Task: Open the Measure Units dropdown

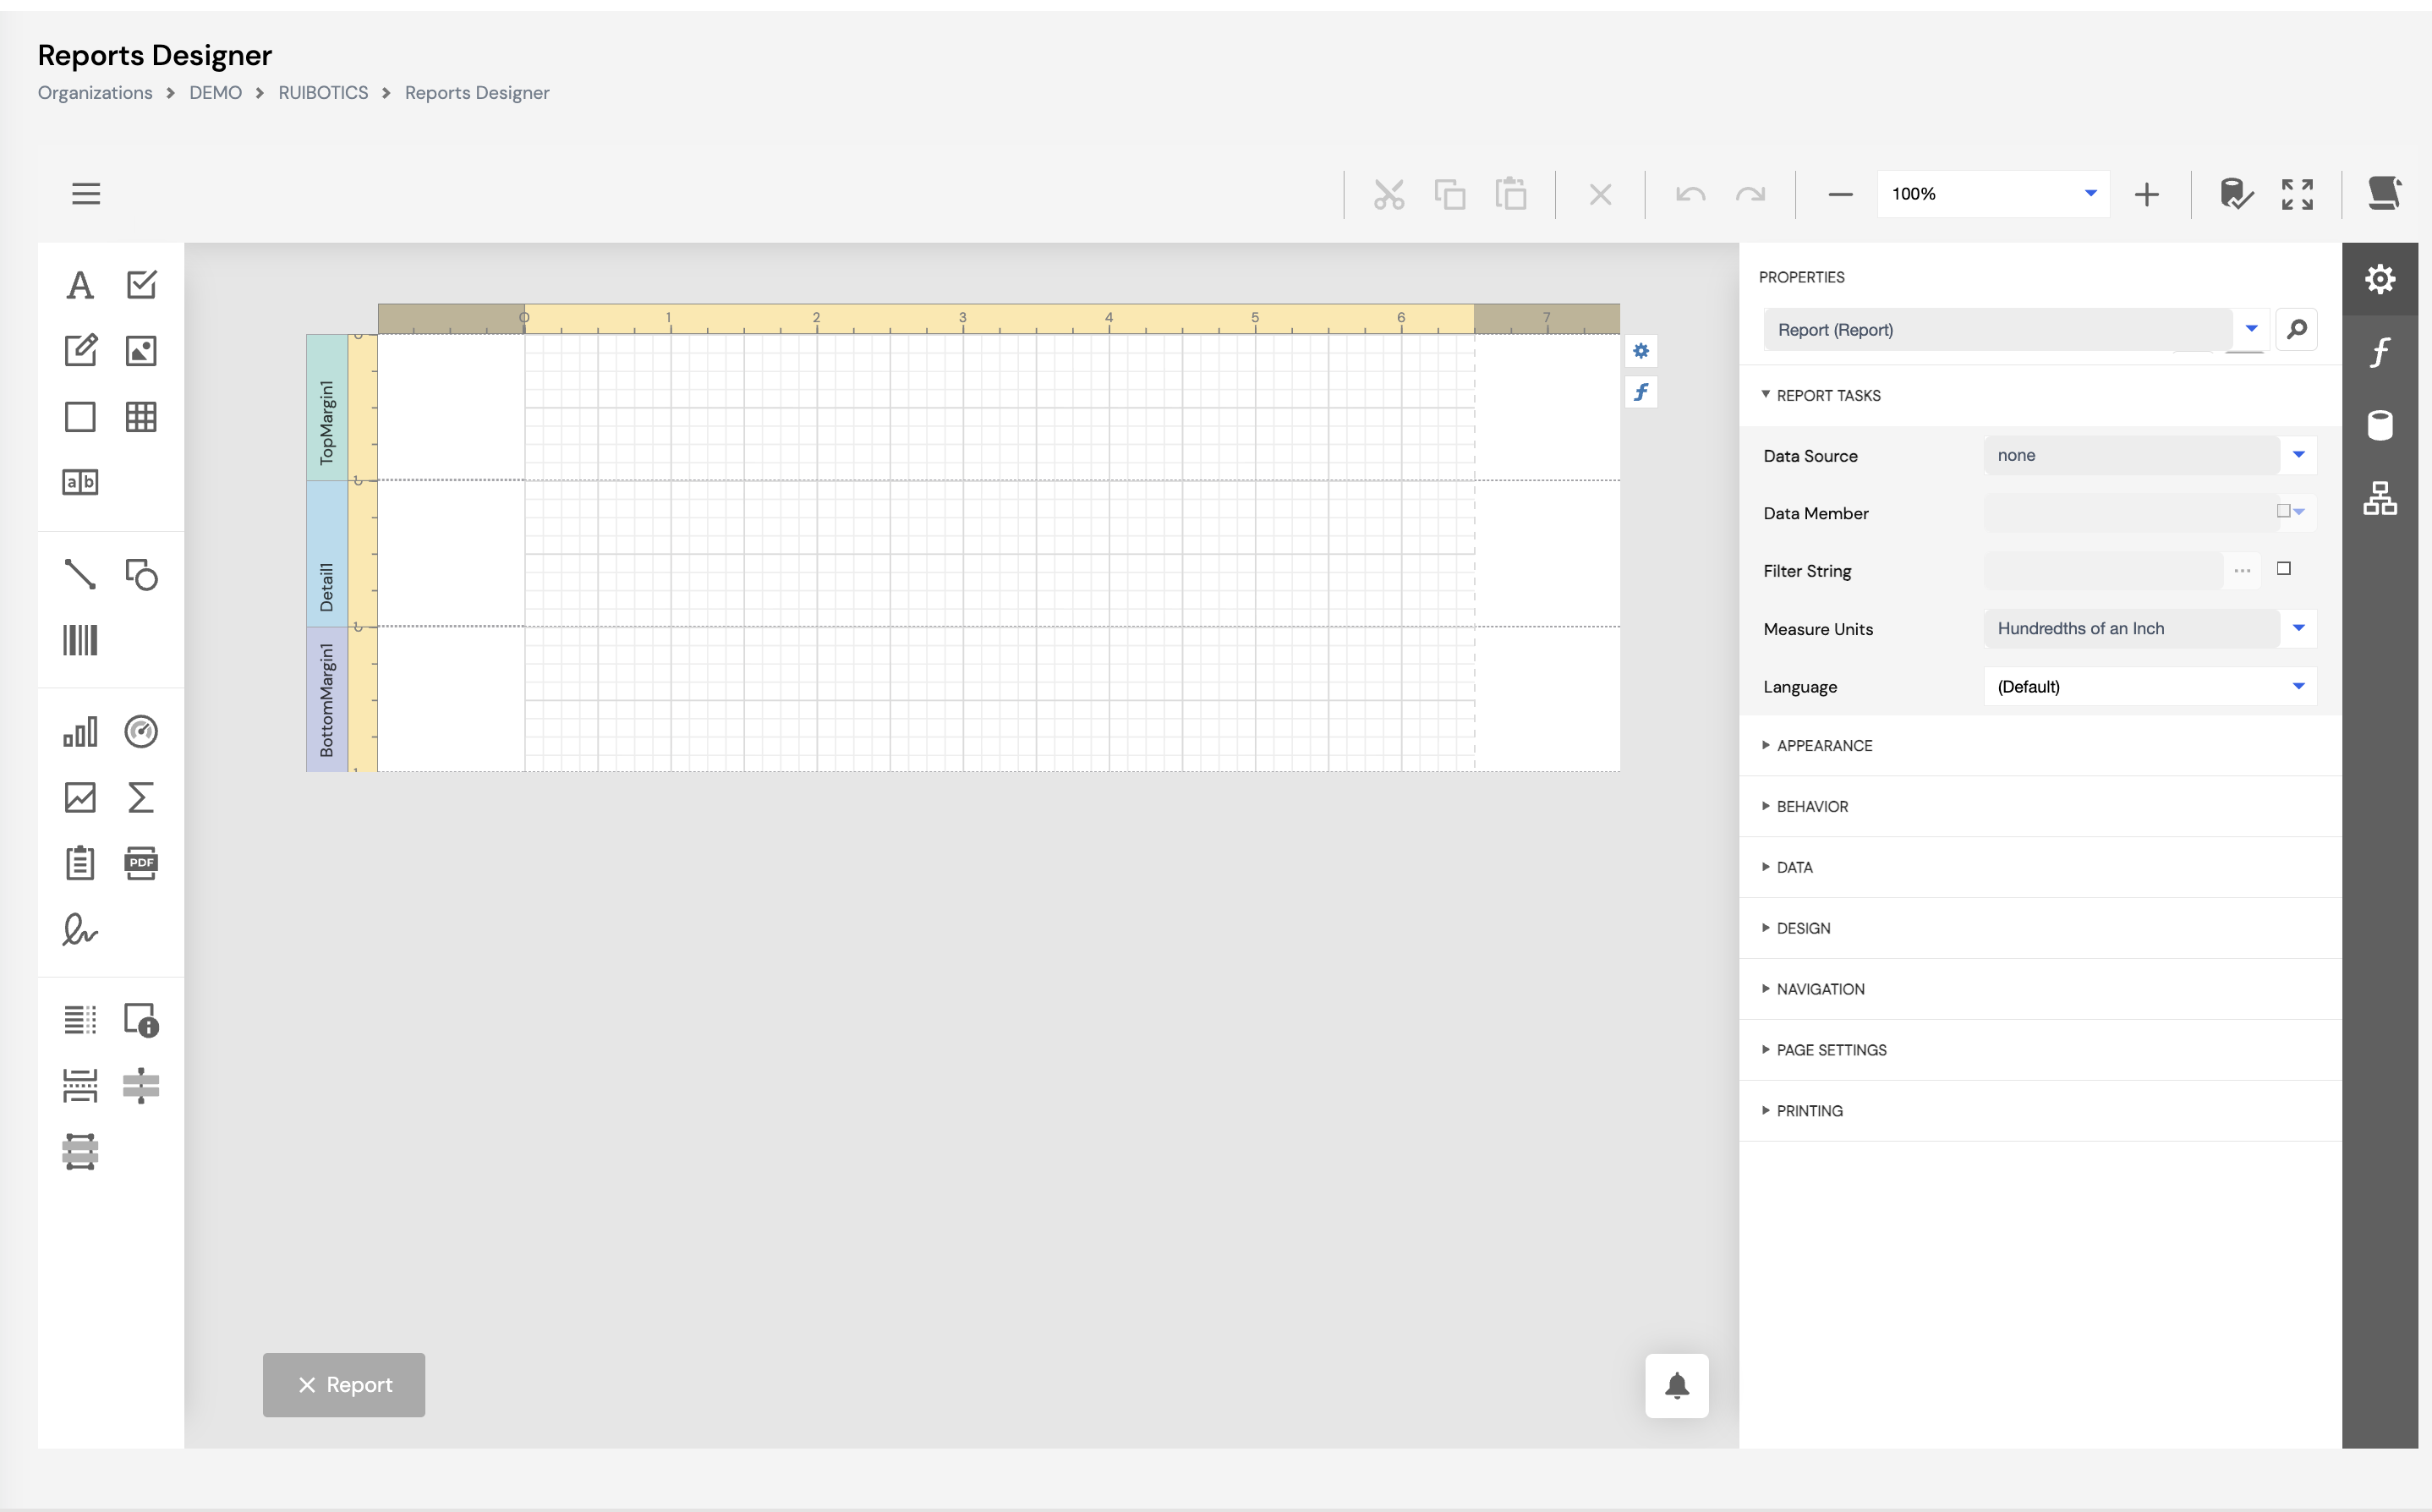Action: pos(2298,628)
